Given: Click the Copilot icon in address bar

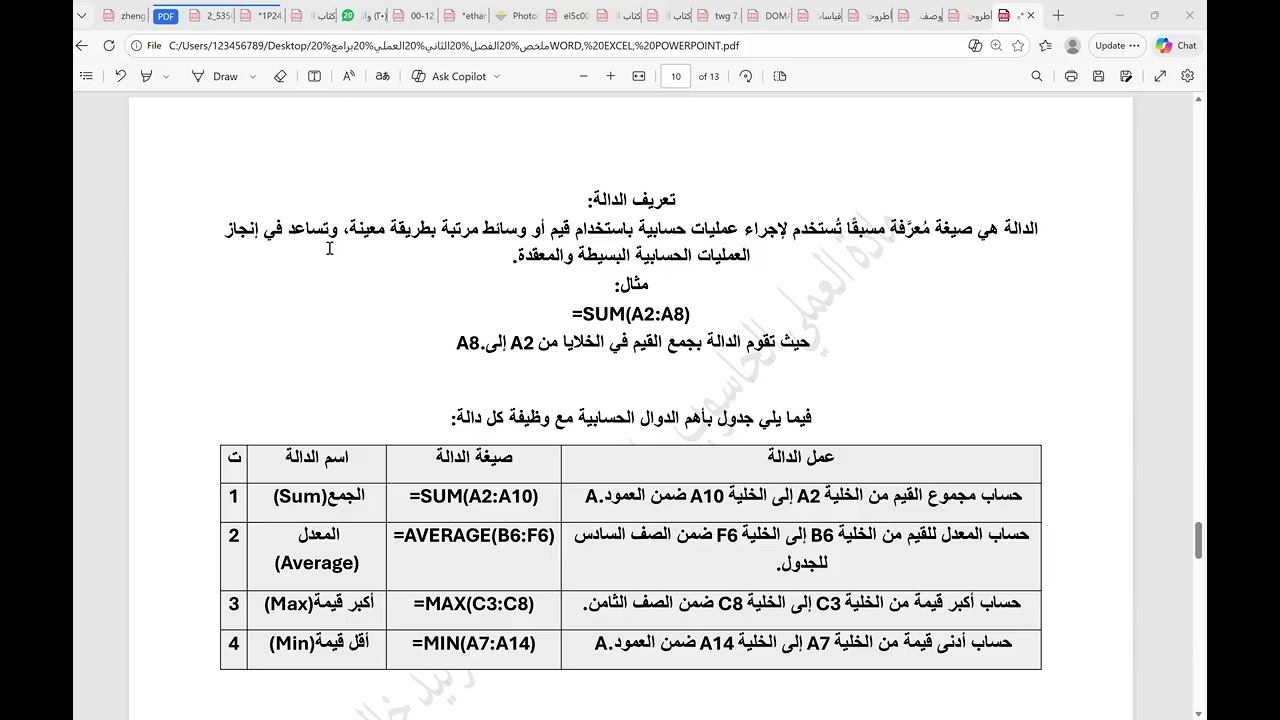Looking at the screenshot, I should [976, 45].
